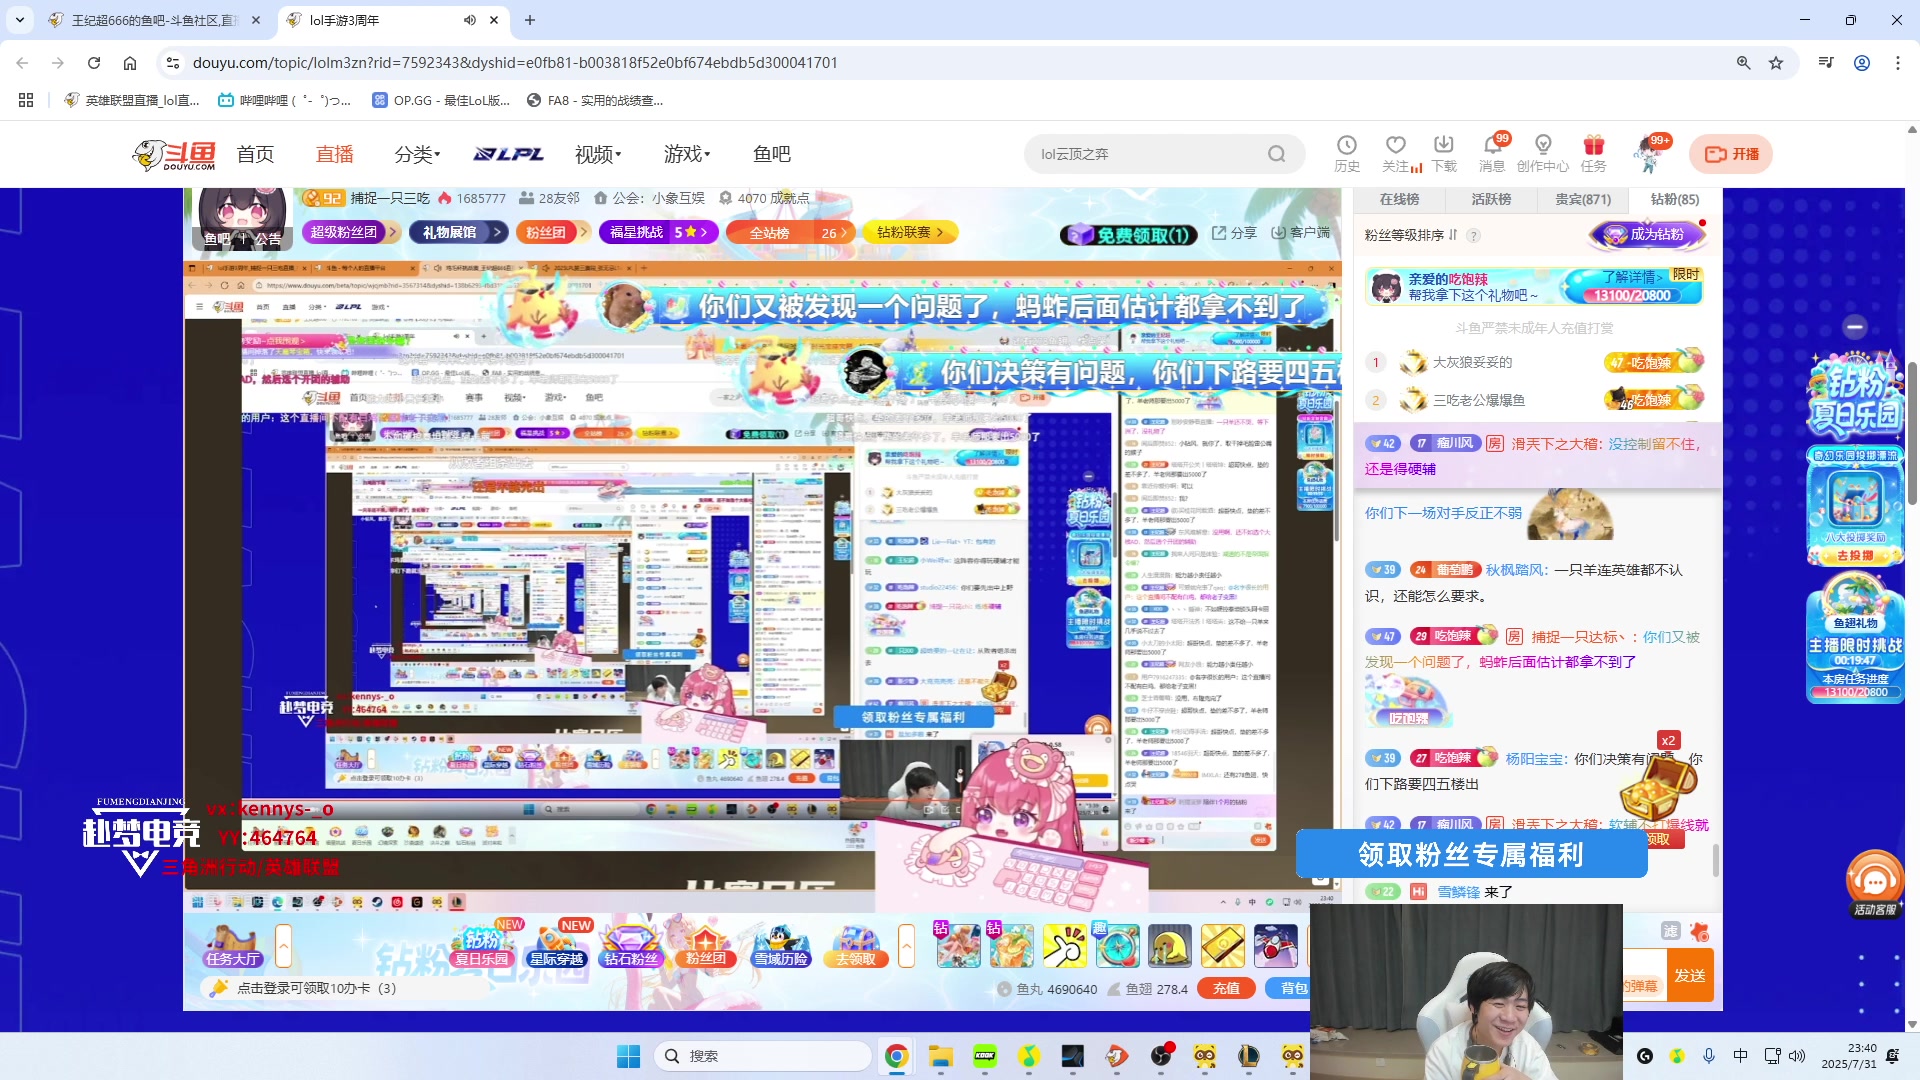Open 任务大厅 icon in gift bar
The height and width of the screenshot is (1080, 1920).
(232, 945)
